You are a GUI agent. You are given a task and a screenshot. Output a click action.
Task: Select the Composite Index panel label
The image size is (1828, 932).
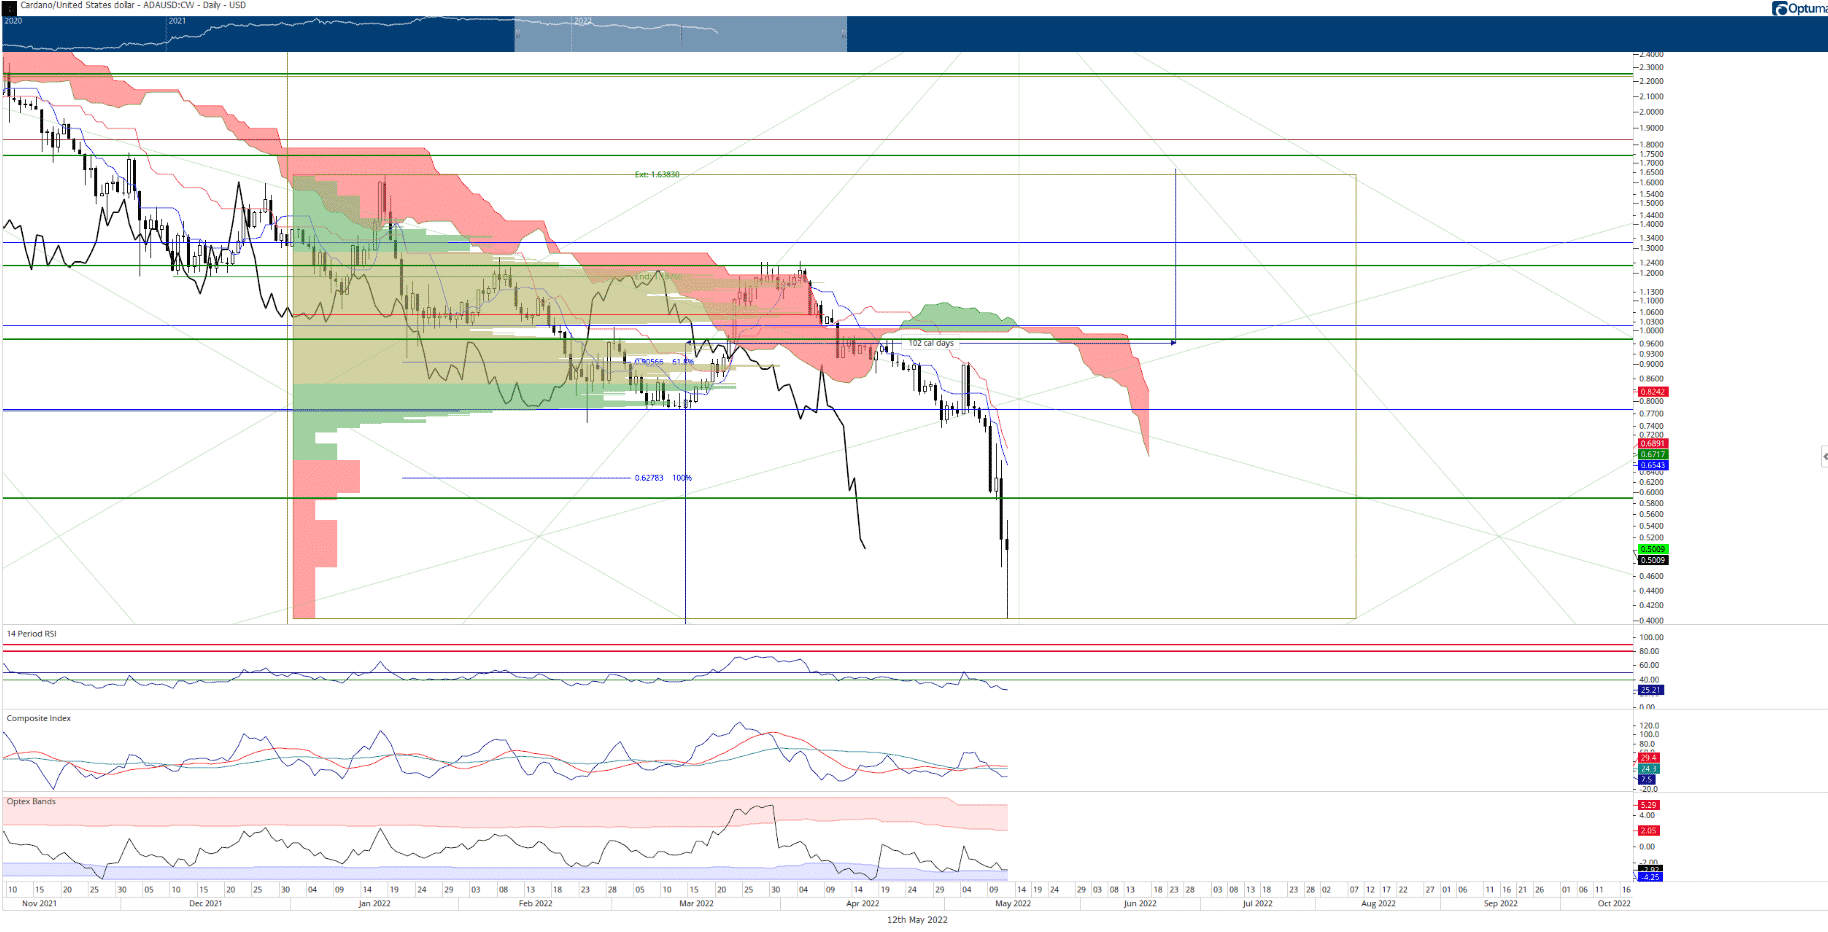39,718
